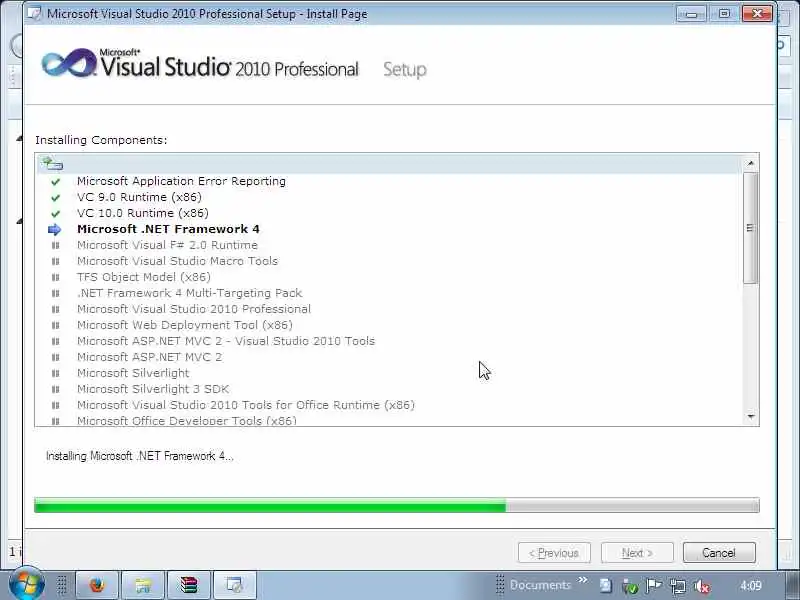Open the Action Center flag tray icon
This screenshot has width=800, height=600.
654,586
